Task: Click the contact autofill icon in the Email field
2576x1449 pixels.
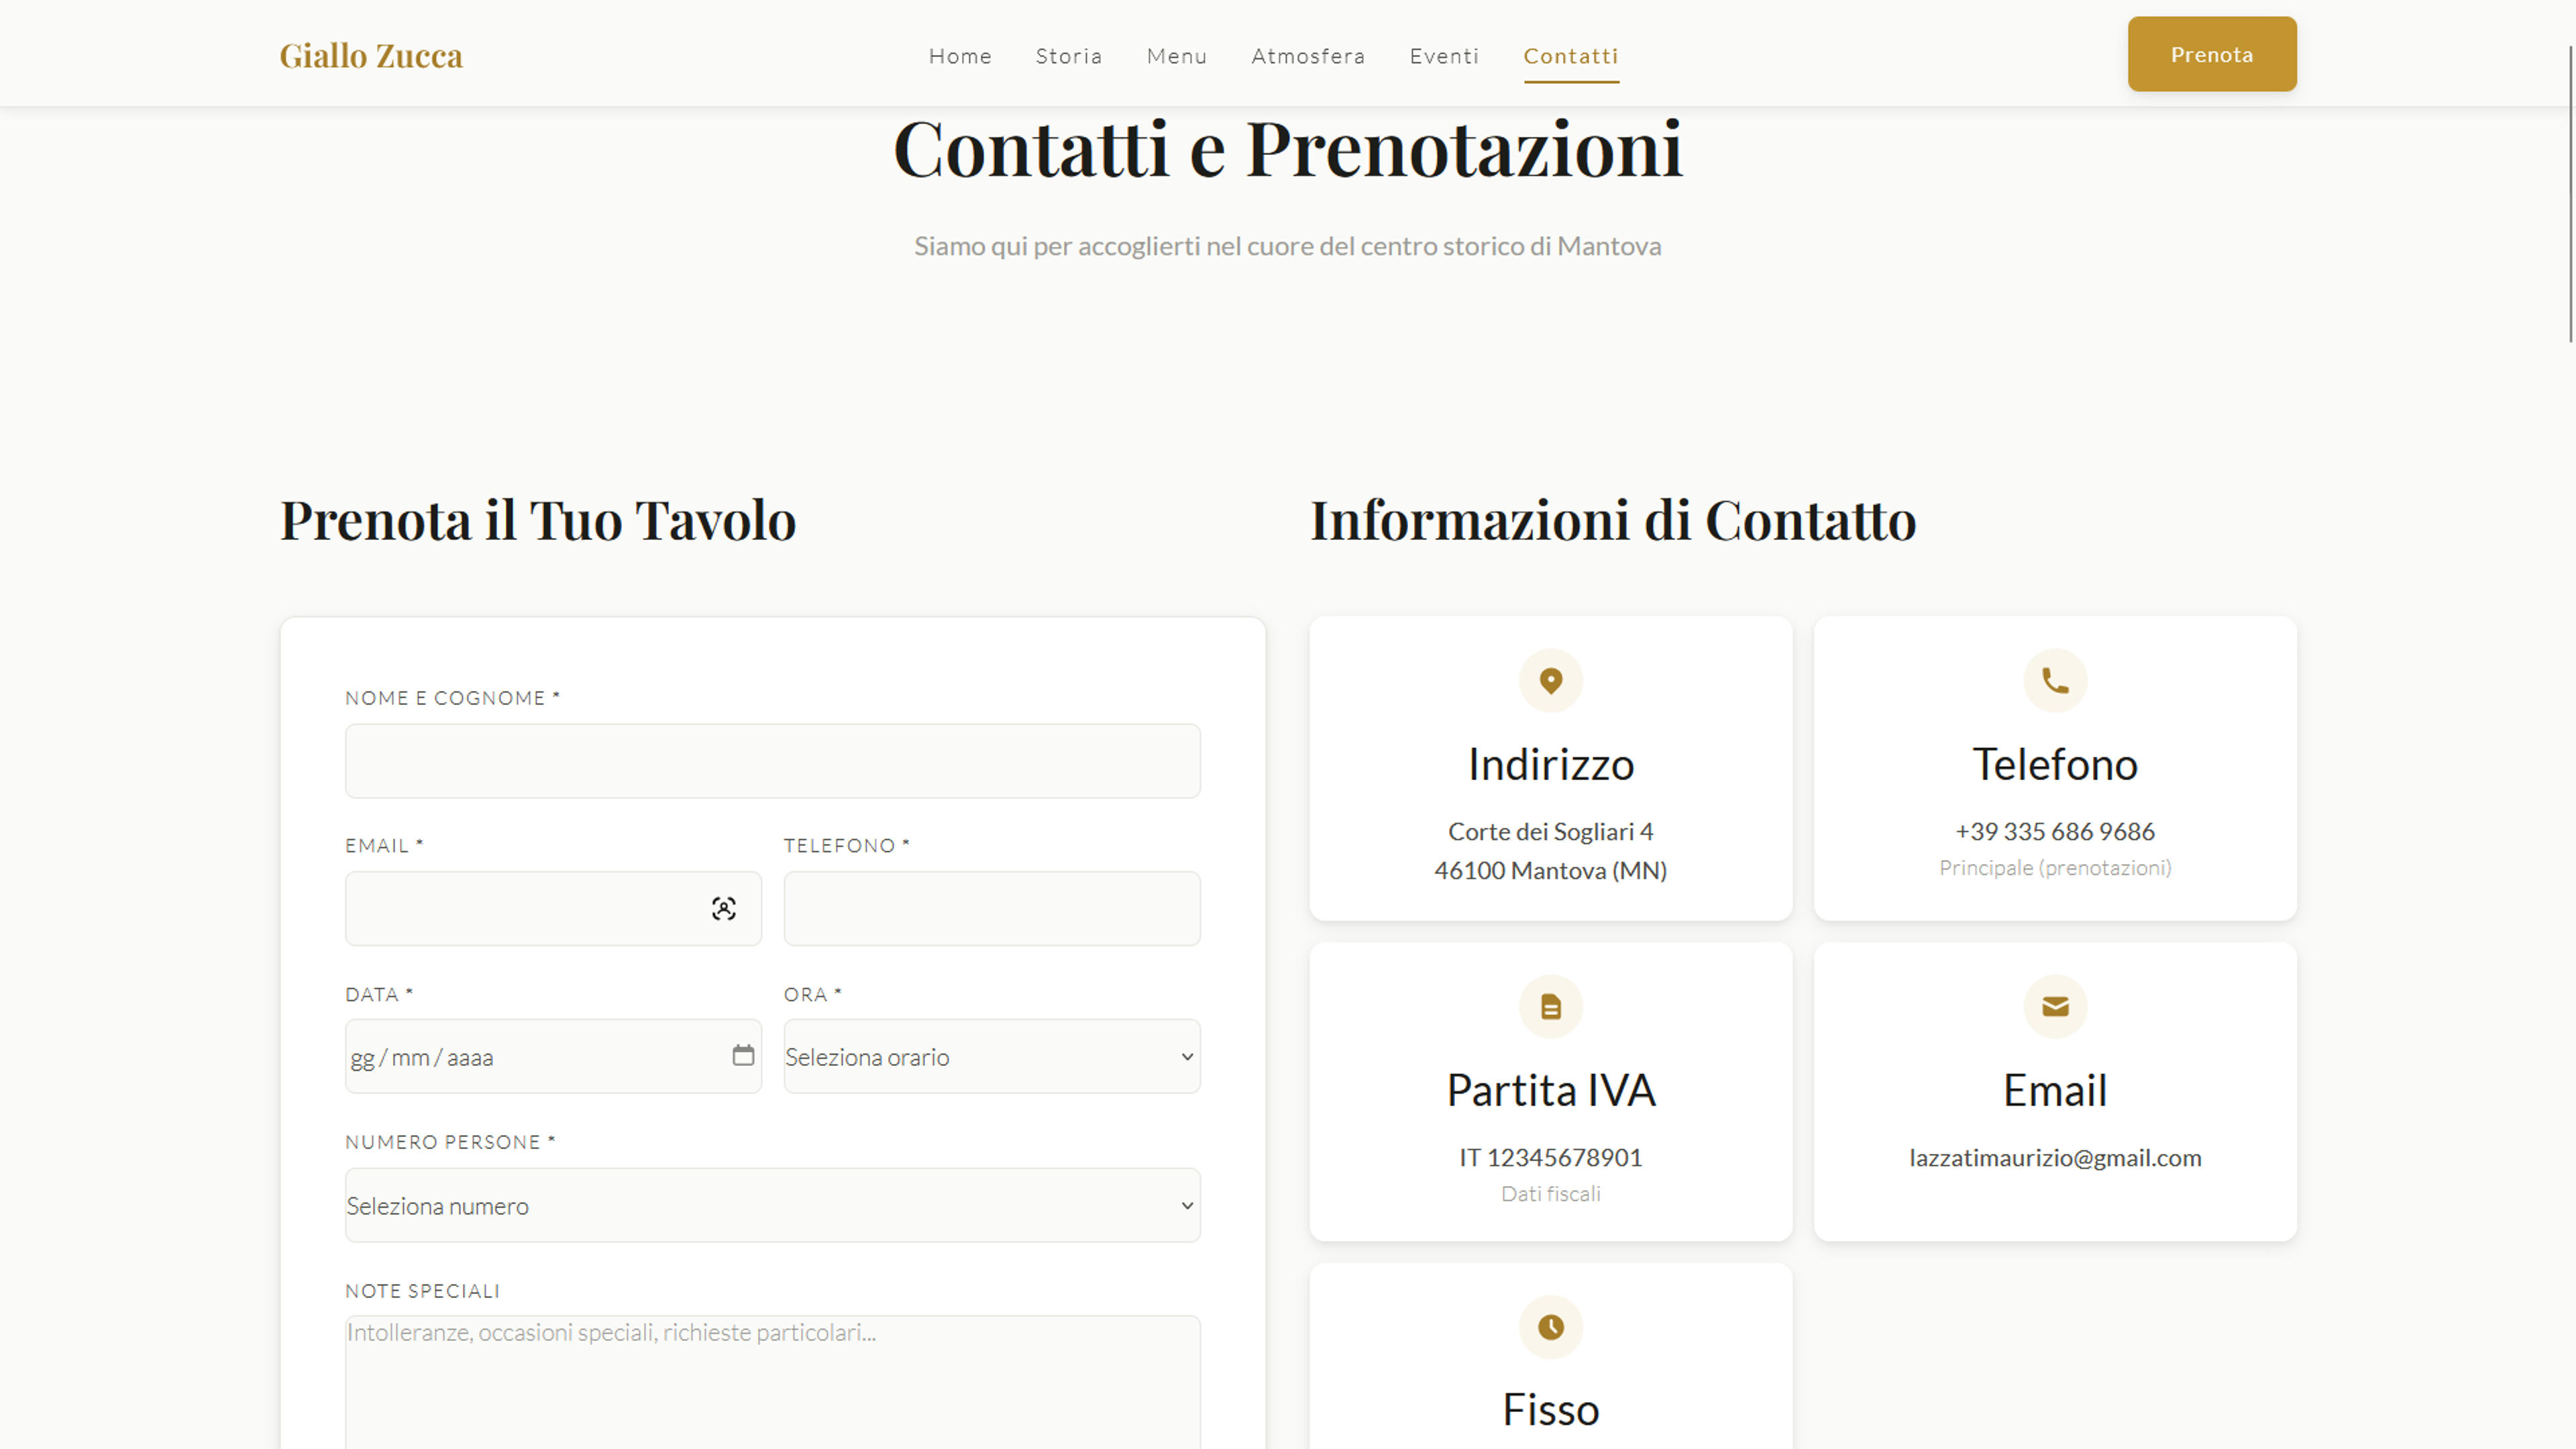Action: (x=724, y=908)
